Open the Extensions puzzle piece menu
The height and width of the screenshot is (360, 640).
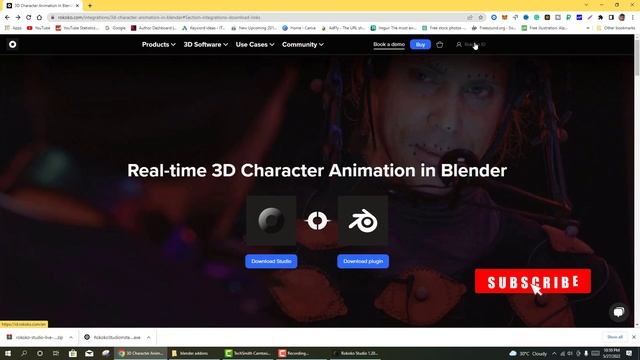(x=600, y=18)
